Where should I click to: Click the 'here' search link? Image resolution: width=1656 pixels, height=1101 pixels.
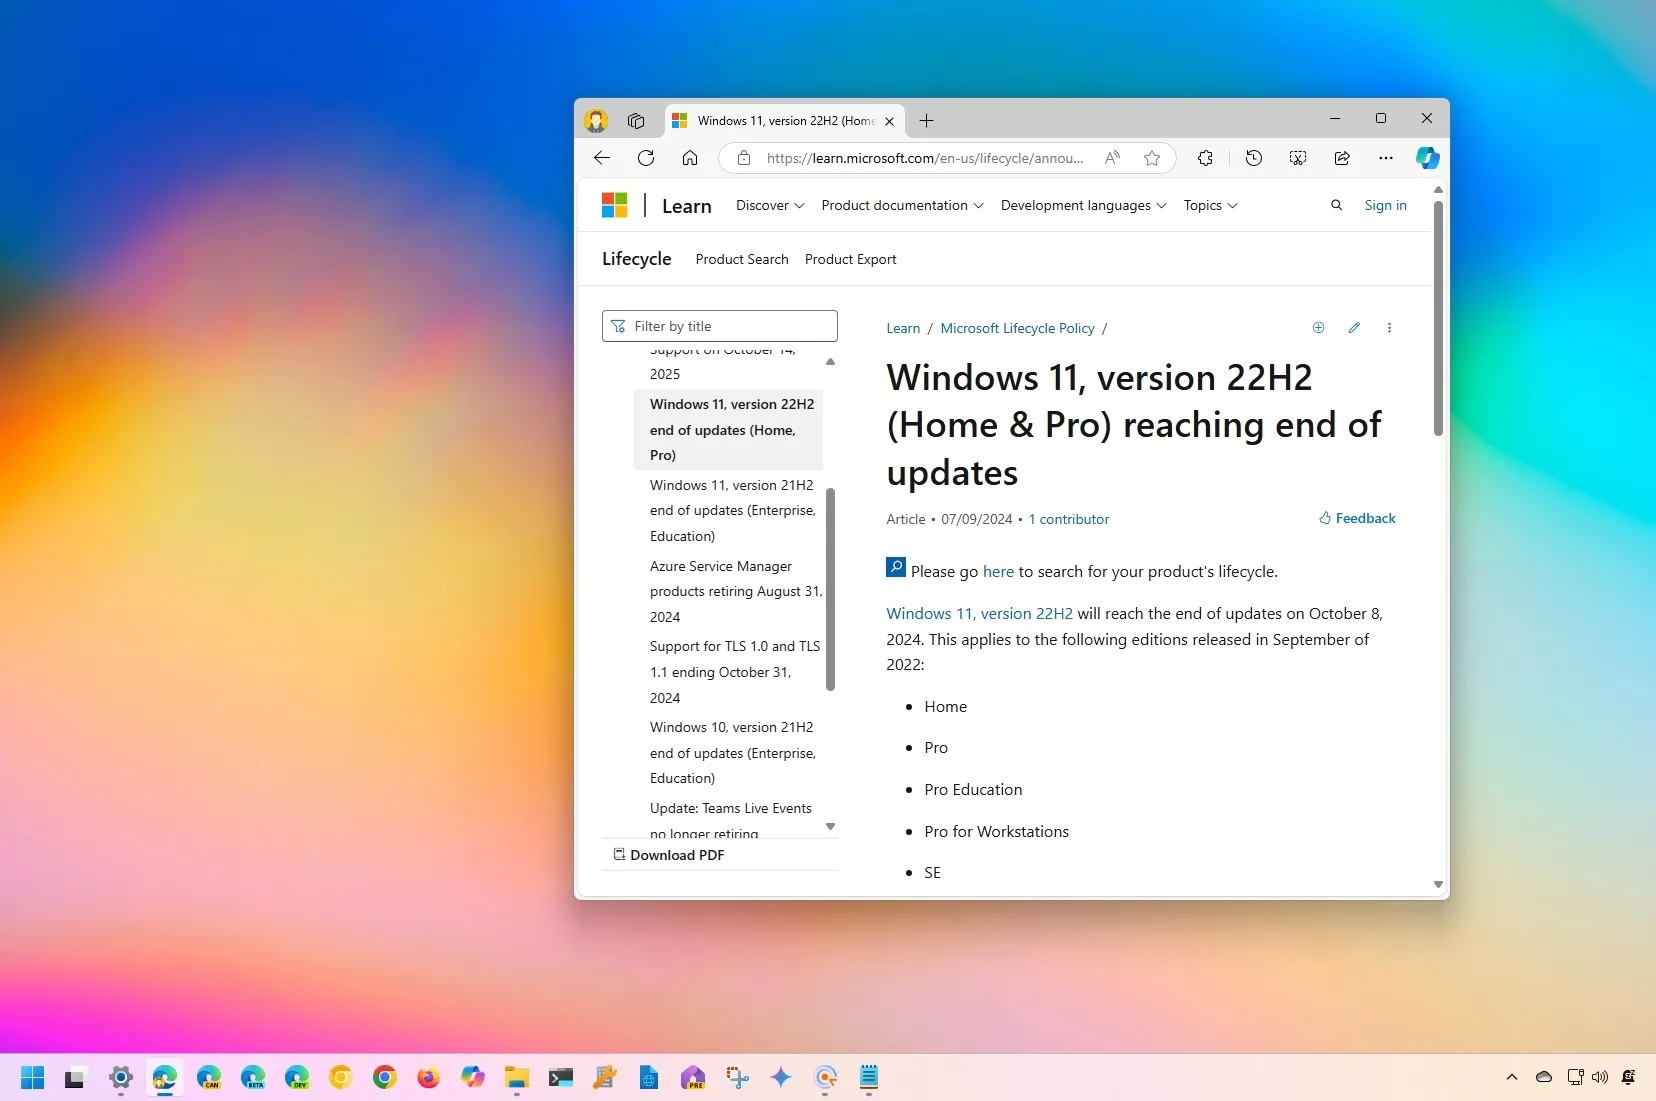998,572
